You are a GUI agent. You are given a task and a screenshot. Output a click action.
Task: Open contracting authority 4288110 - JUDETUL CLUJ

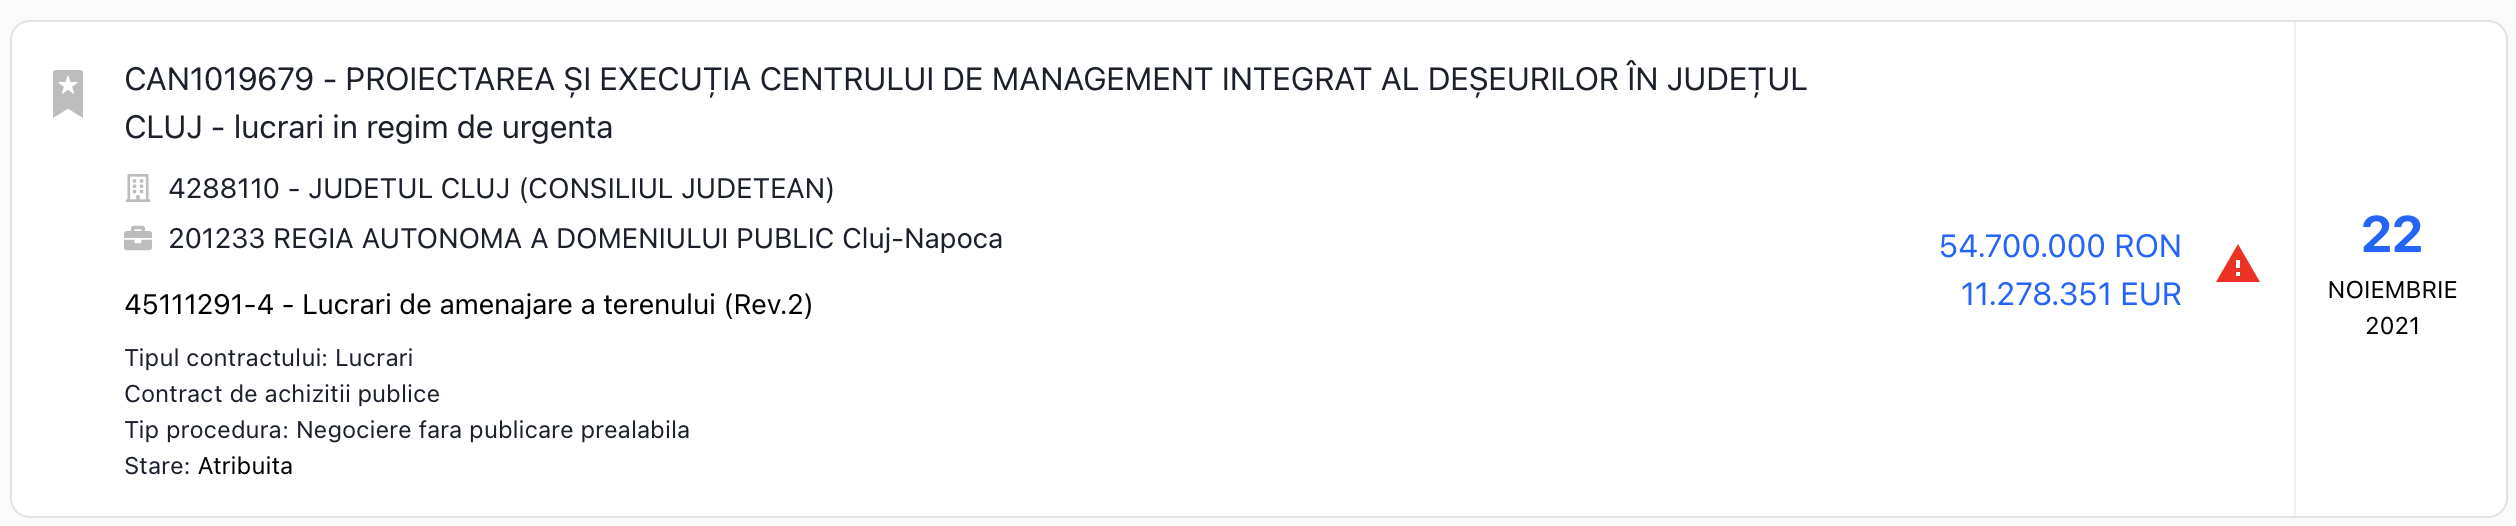pos(500,189)
